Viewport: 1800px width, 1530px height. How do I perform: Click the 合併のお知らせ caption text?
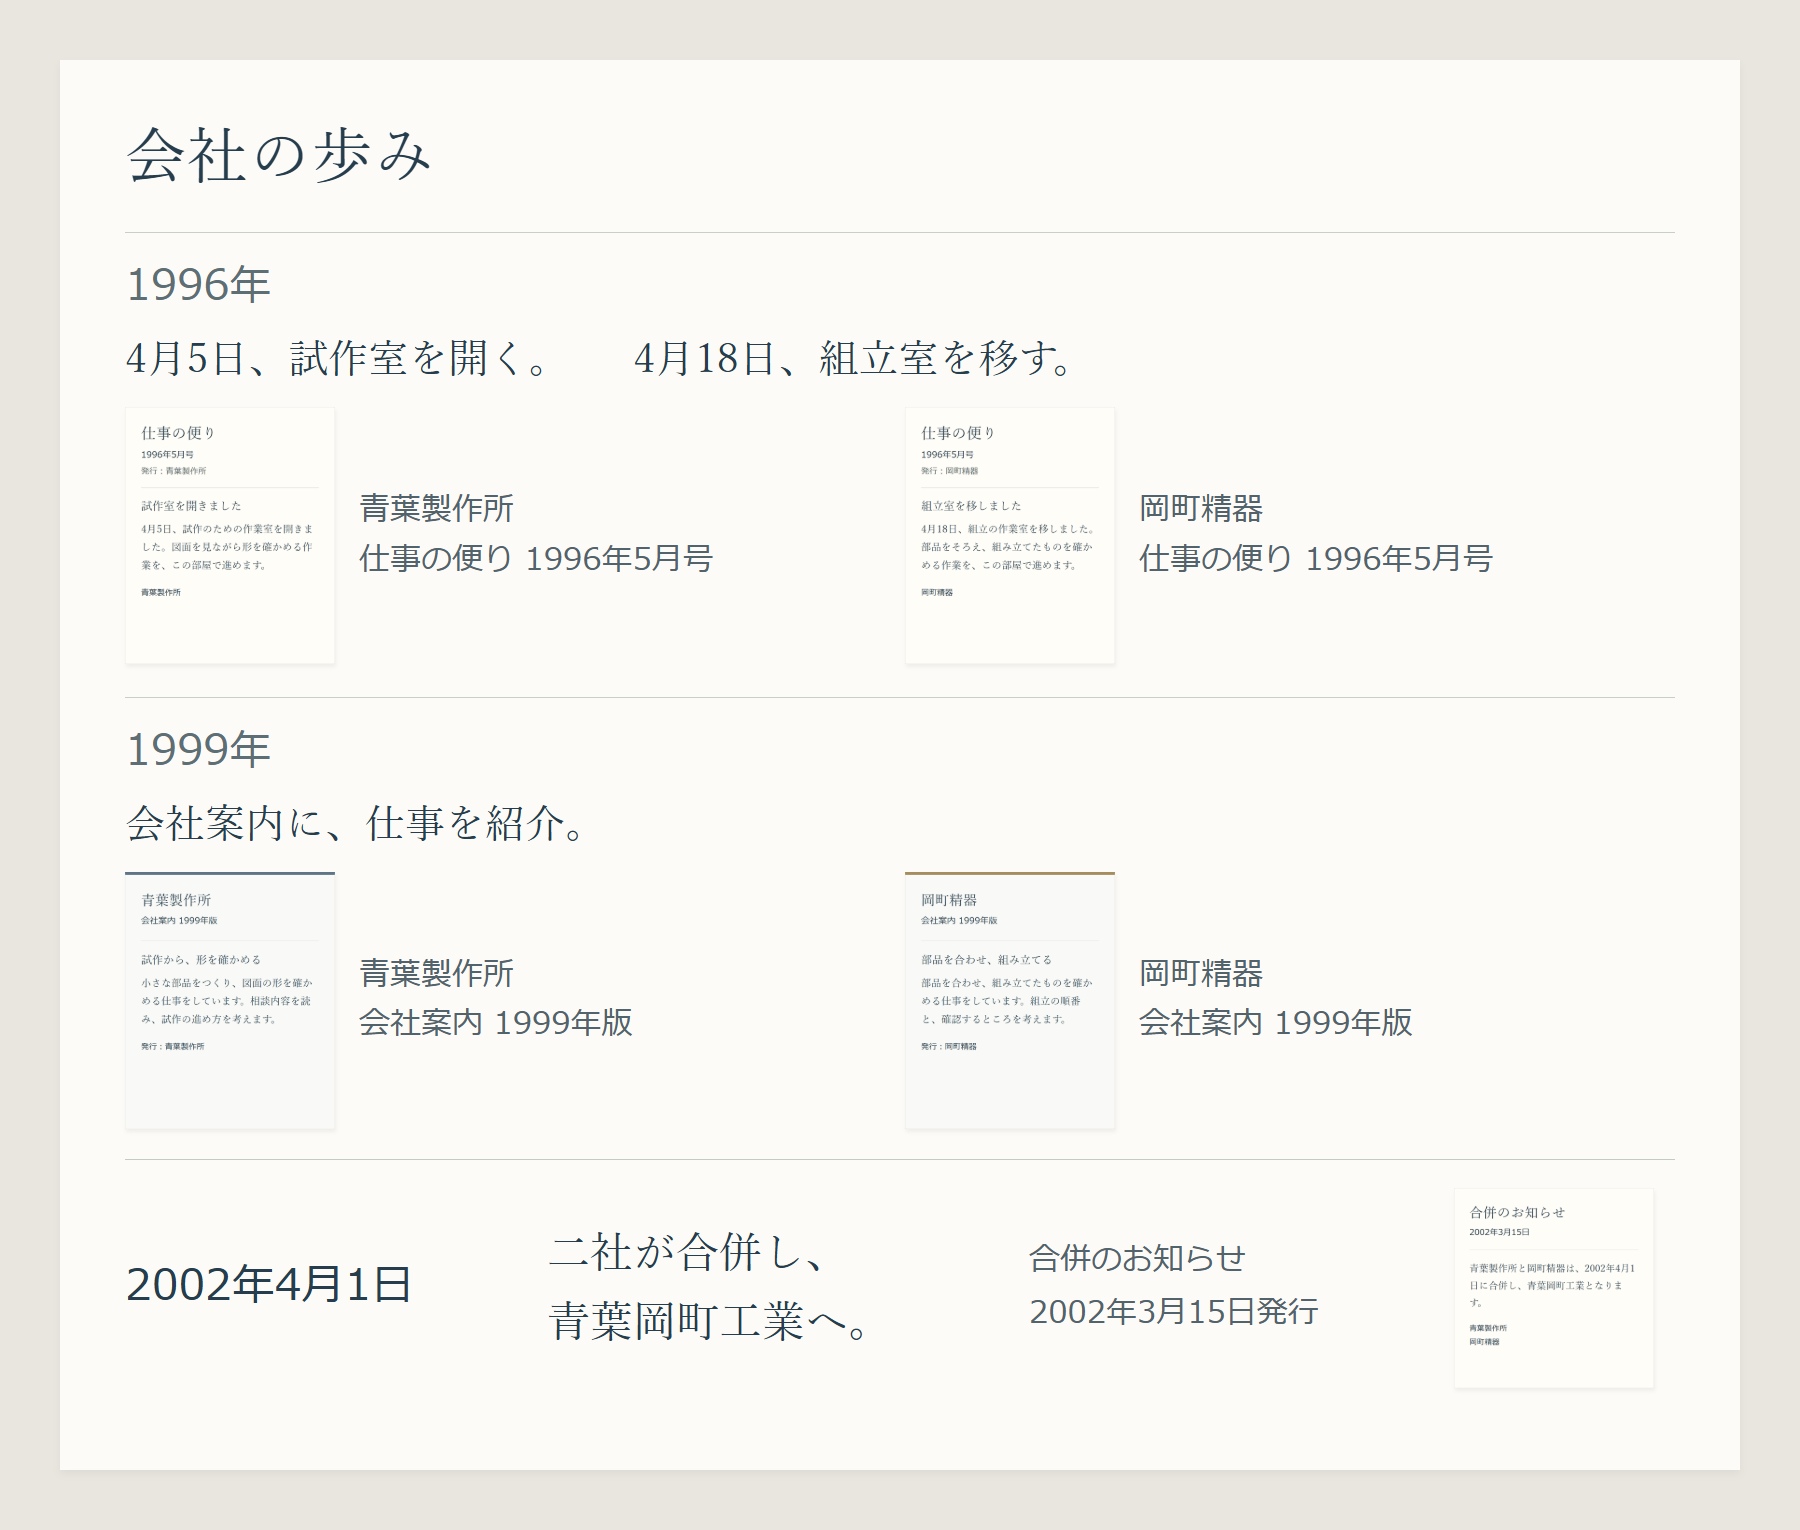click(x=1138, y=1257)
